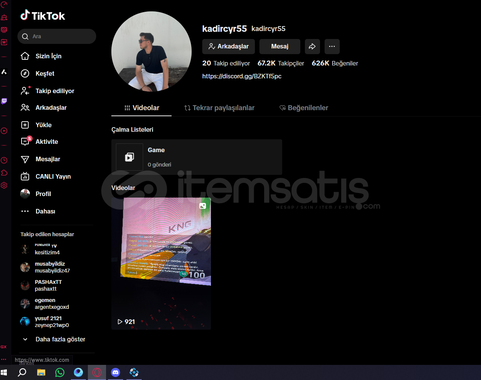The image size is (481, 380).
Task: Open the three dots beside Daha
Action: point(25,211)
